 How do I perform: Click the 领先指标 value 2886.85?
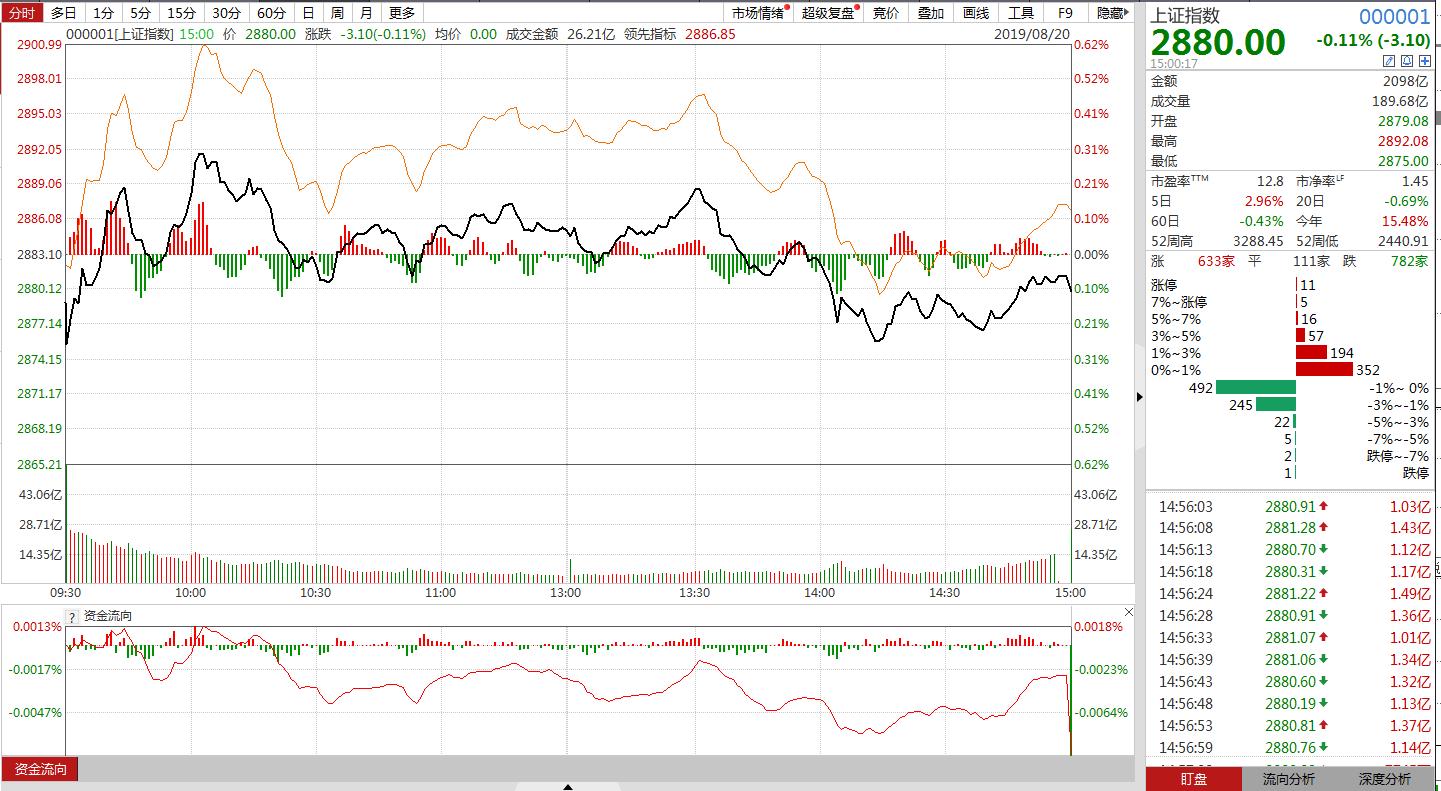pyautogui.click(x=710, y=34)
